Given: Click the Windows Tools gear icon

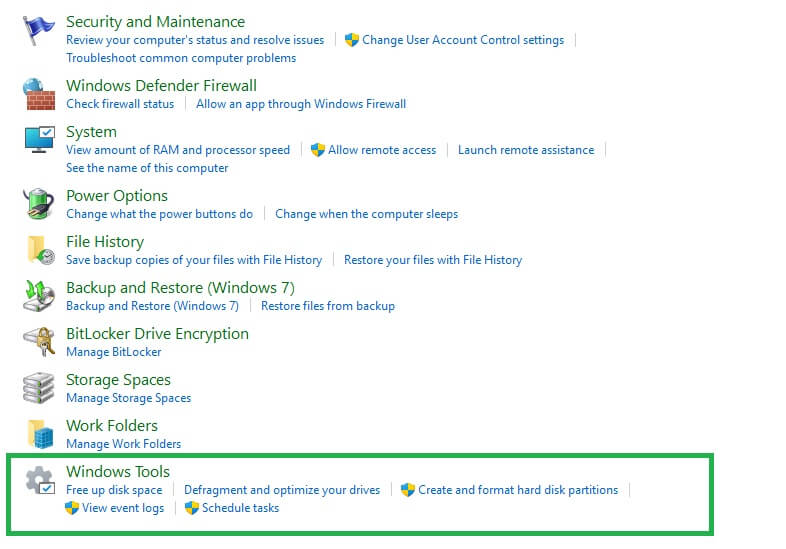Looking at the screenshot, I should pos(39,481).
